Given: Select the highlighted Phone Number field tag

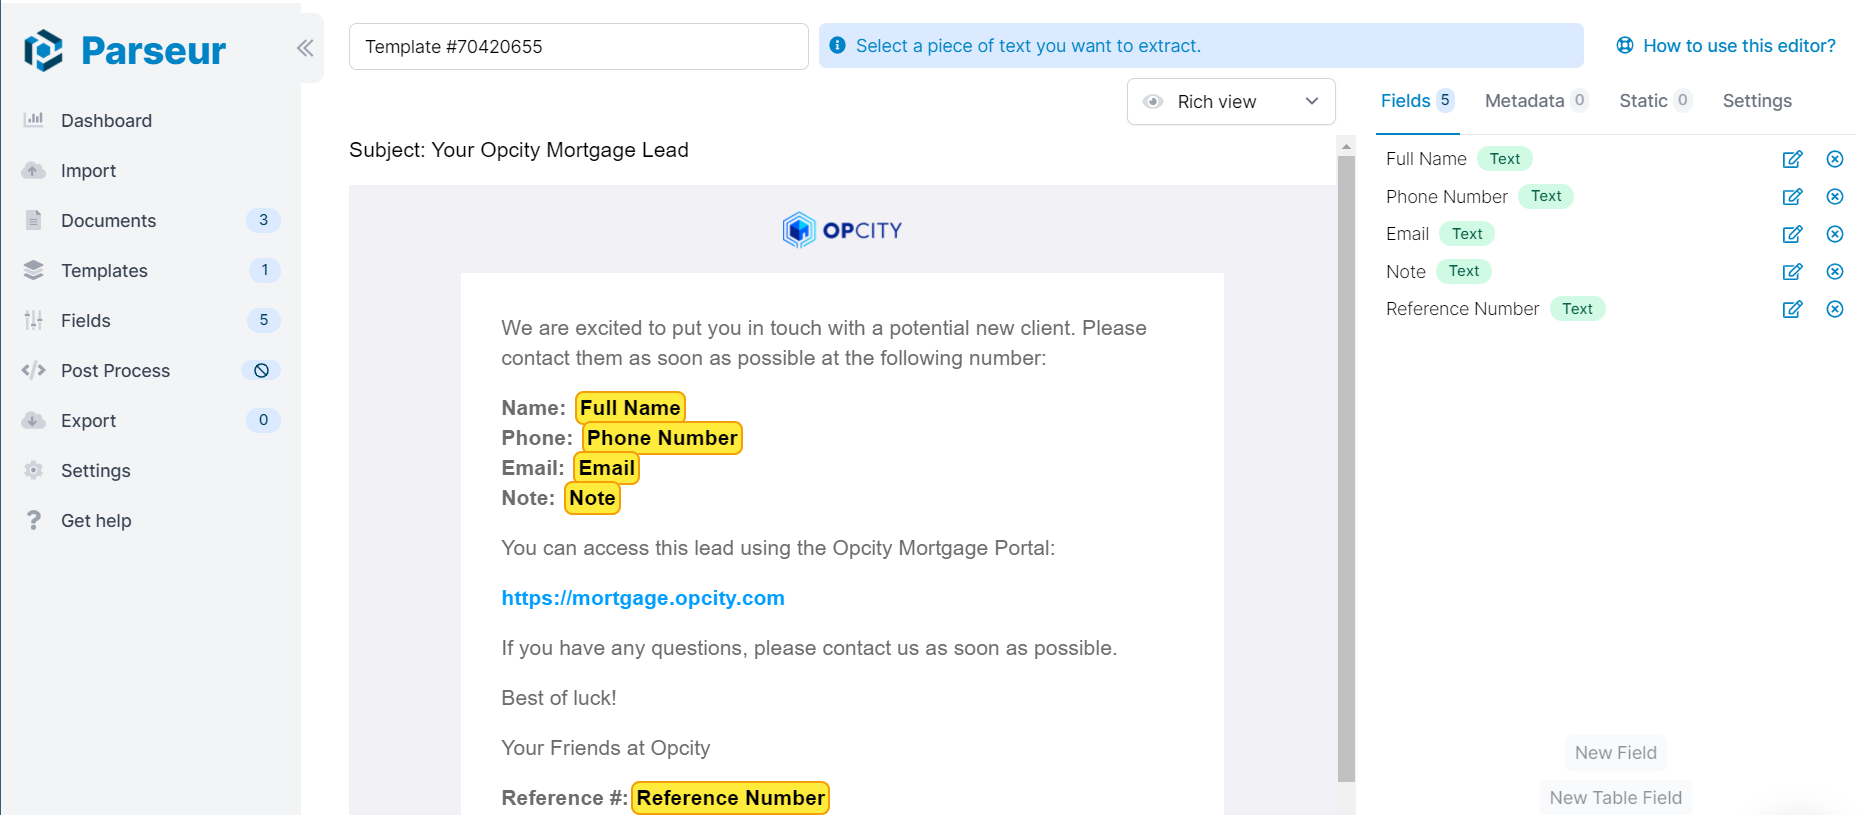Looking at the screenshot, I should coord(662,438).
